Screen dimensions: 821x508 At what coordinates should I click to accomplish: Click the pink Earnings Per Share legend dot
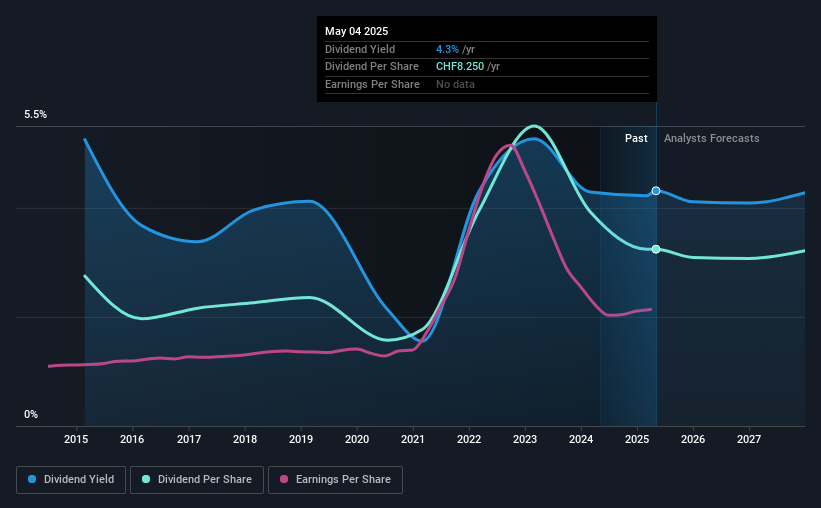click(x=284, y=479)
